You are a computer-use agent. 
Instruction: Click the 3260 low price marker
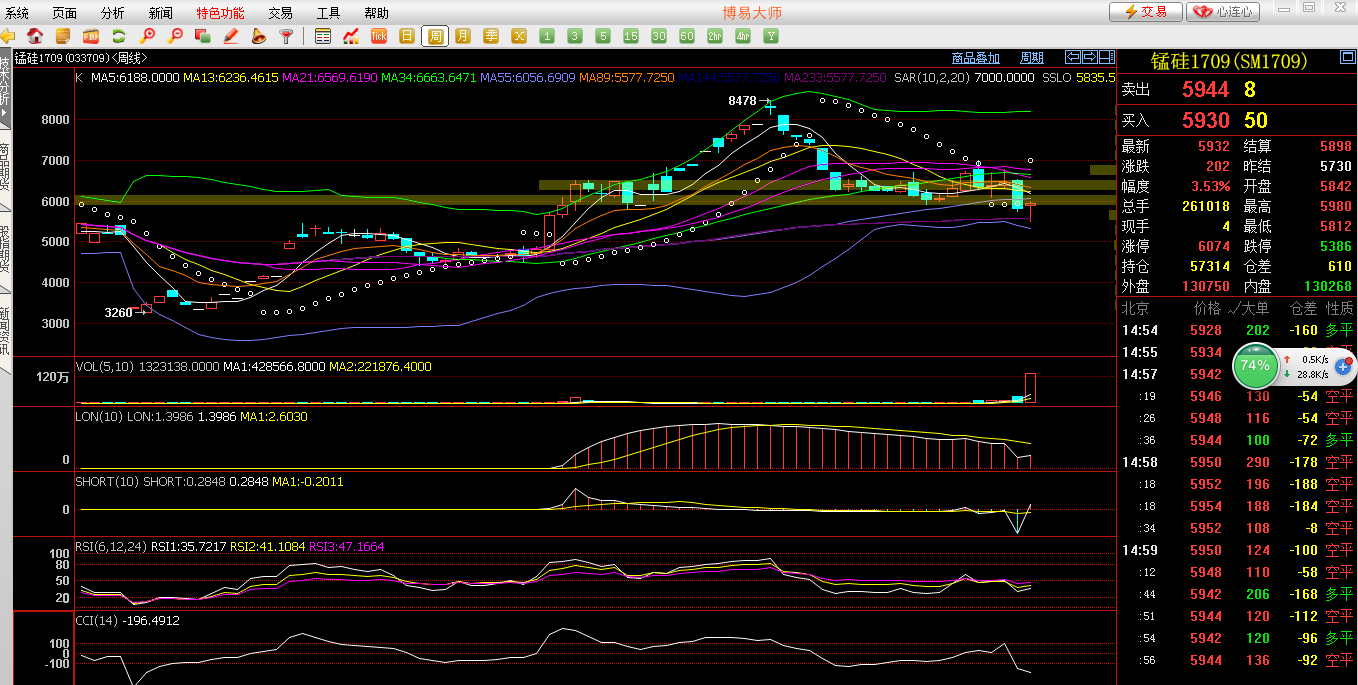pyautogui.click(x=118, y=313)
